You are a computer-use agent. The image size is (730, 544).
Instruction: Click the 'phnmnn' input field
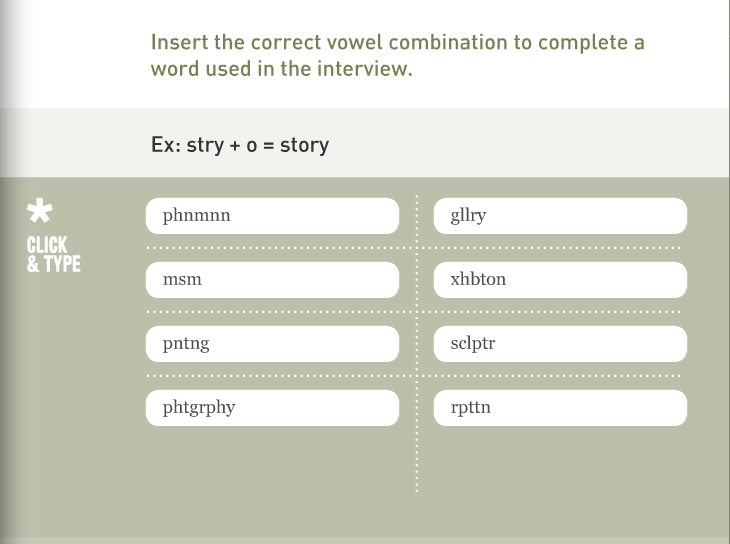272,216
